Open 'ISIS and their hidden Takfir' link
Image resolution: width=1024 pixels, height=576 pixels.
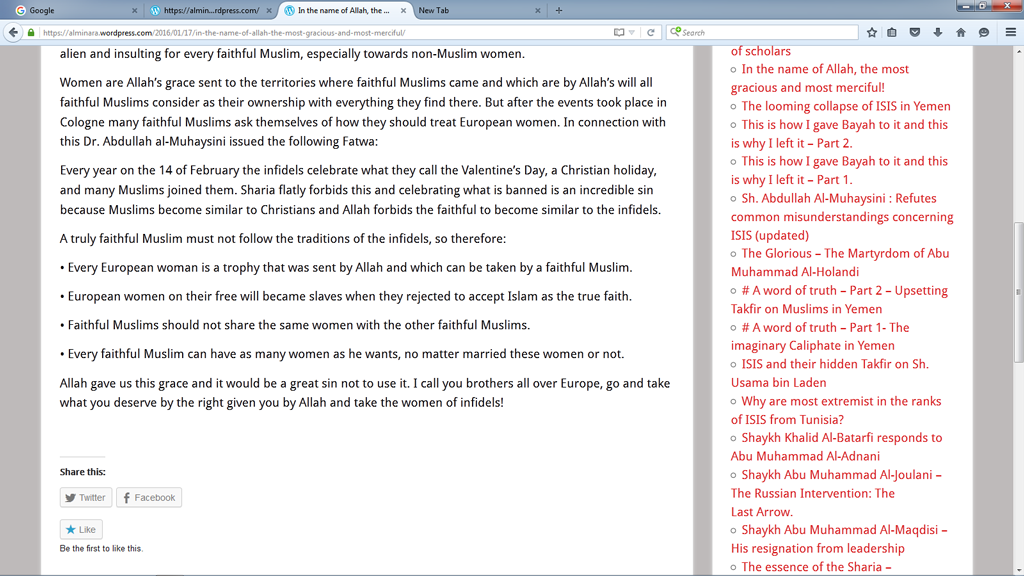click(829, 374)
